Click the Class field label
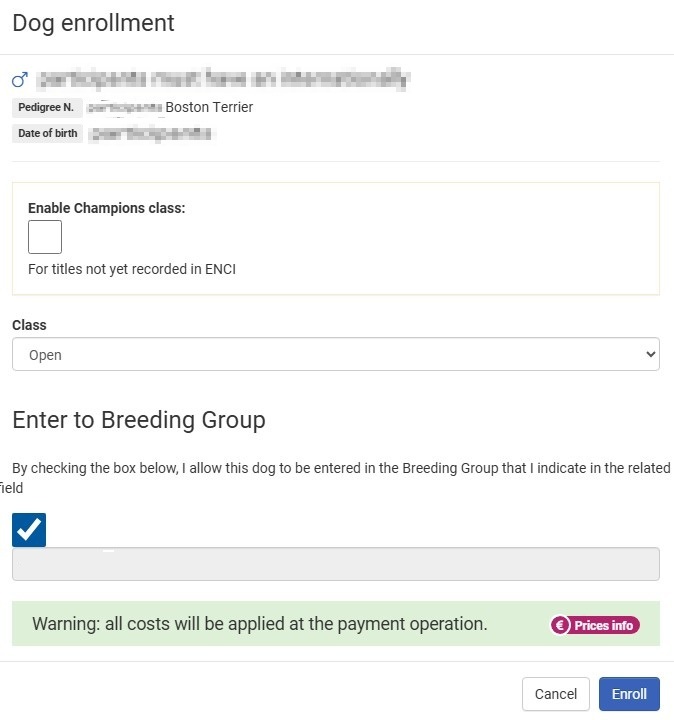This screenshot has width=674, height=720. coord(29,325)
